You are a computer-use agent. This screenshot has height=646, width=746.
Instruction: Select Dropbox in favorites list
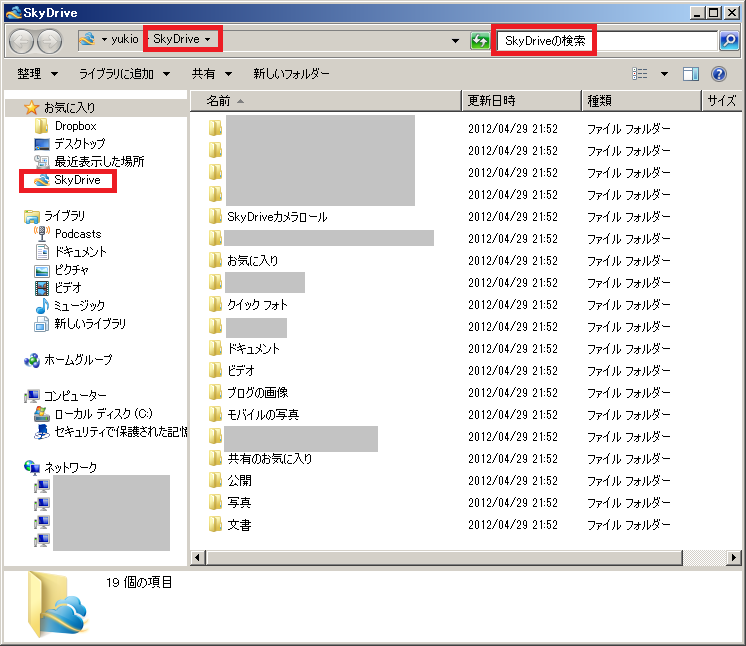(75, 126)
